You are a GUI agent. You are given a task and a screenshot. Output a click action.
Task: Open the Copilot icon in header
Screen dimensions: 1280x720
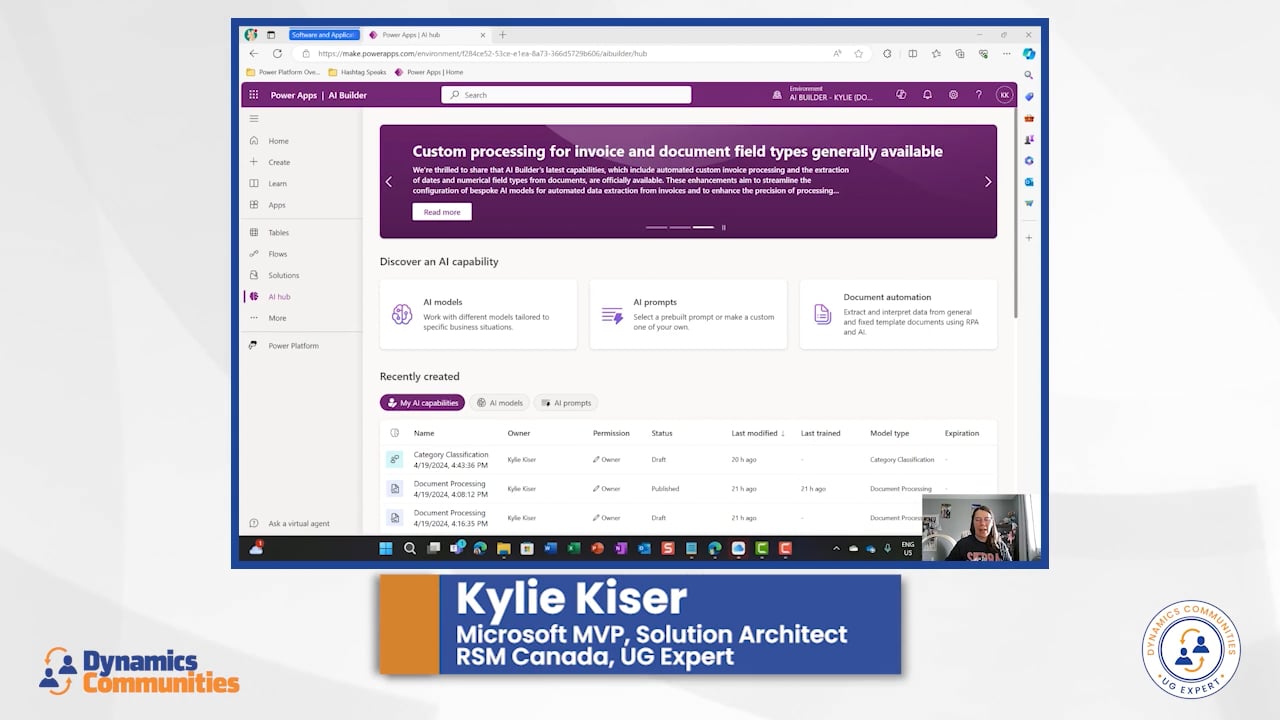click(901, 95)
